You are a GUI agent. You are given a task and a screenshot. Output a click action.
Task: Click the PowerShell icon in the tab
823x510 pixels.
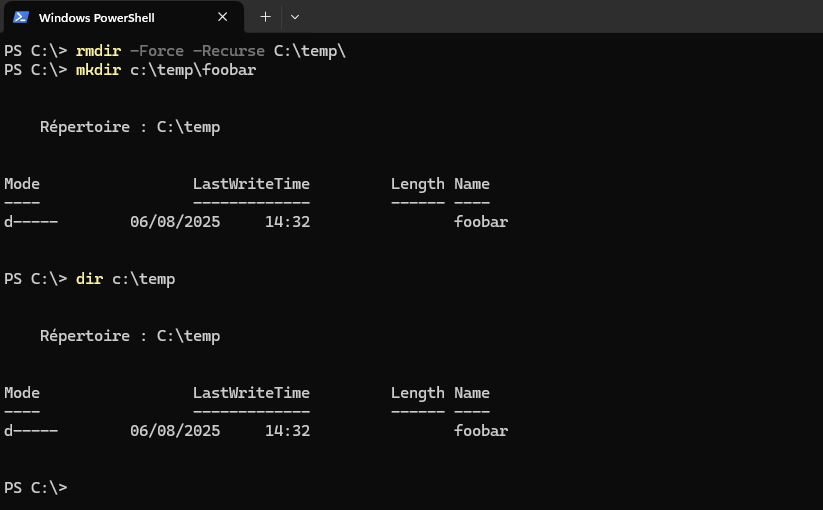[20, 17]
